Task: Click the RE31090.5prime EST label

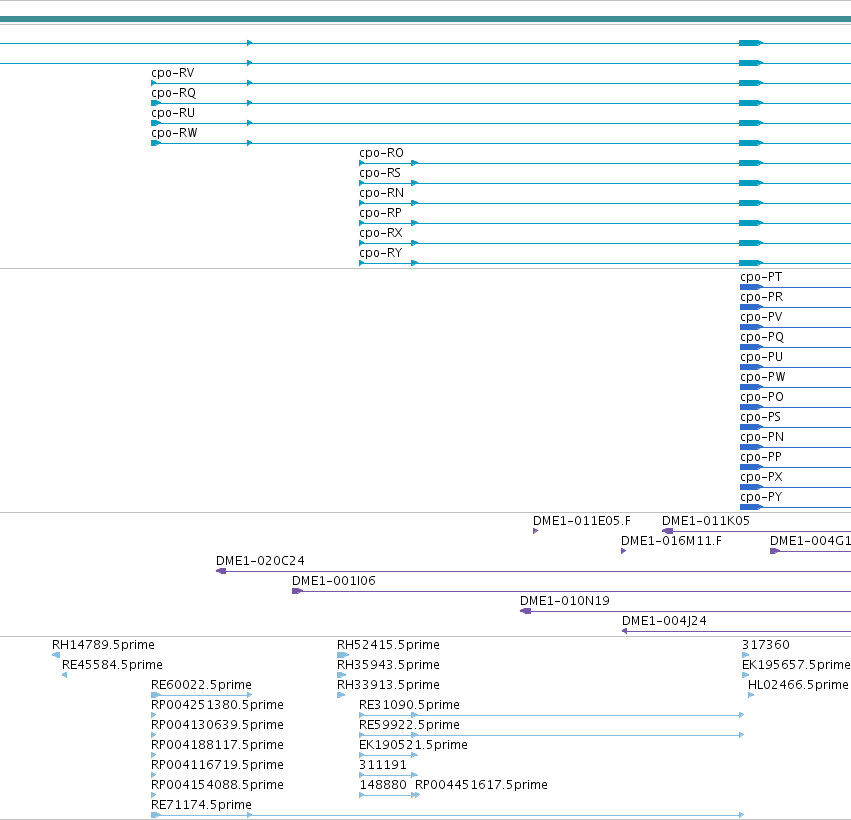Action: [x=409, y=705]
